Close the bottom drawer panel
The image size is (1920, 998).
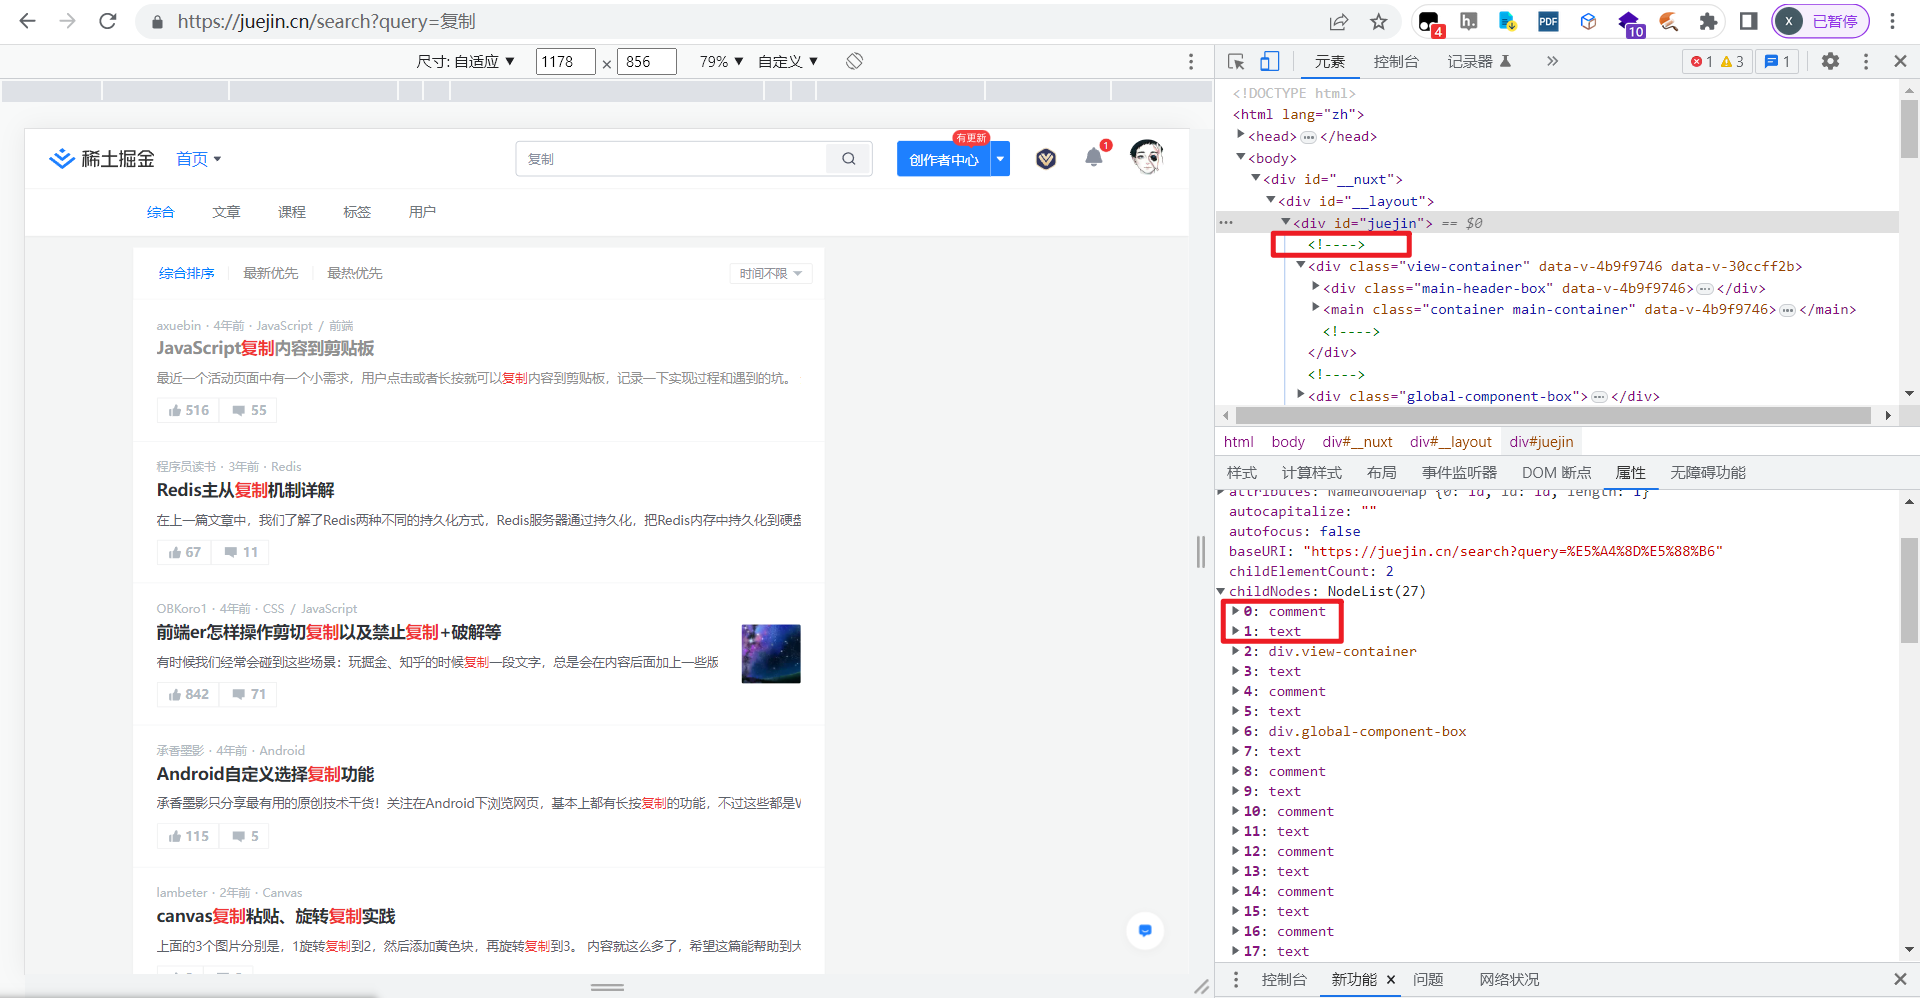pos(1900,979)
